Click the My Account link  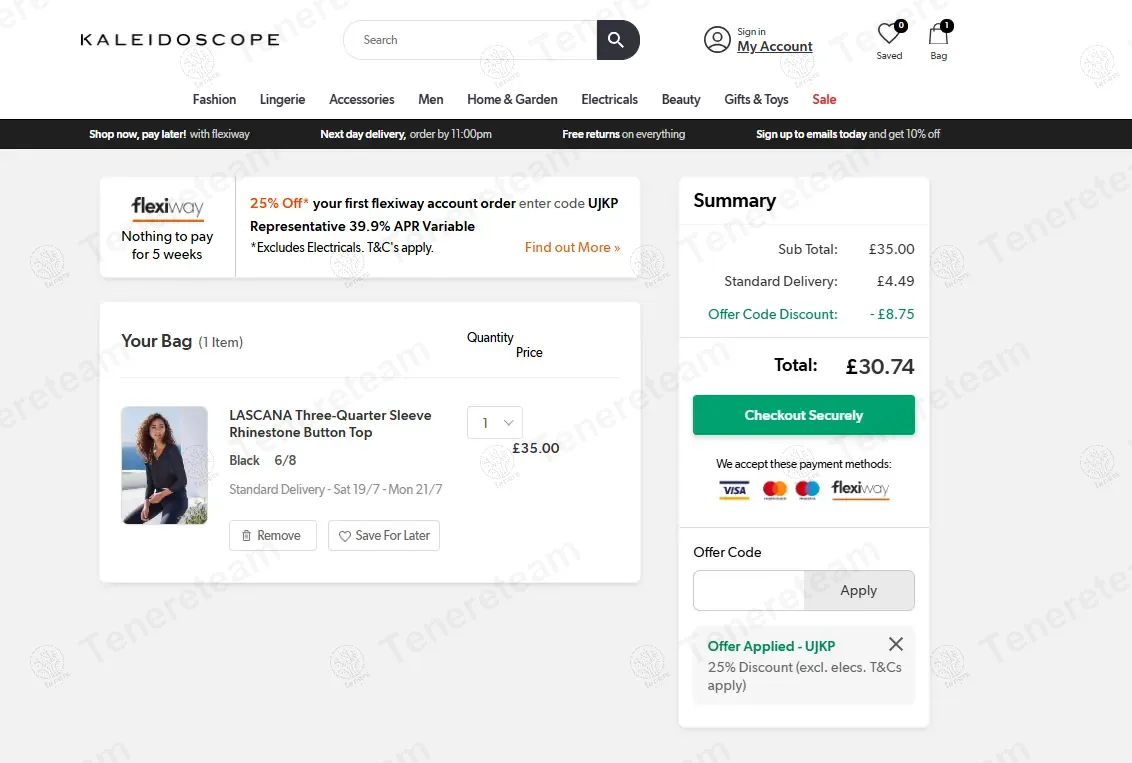tap(774, 47)
